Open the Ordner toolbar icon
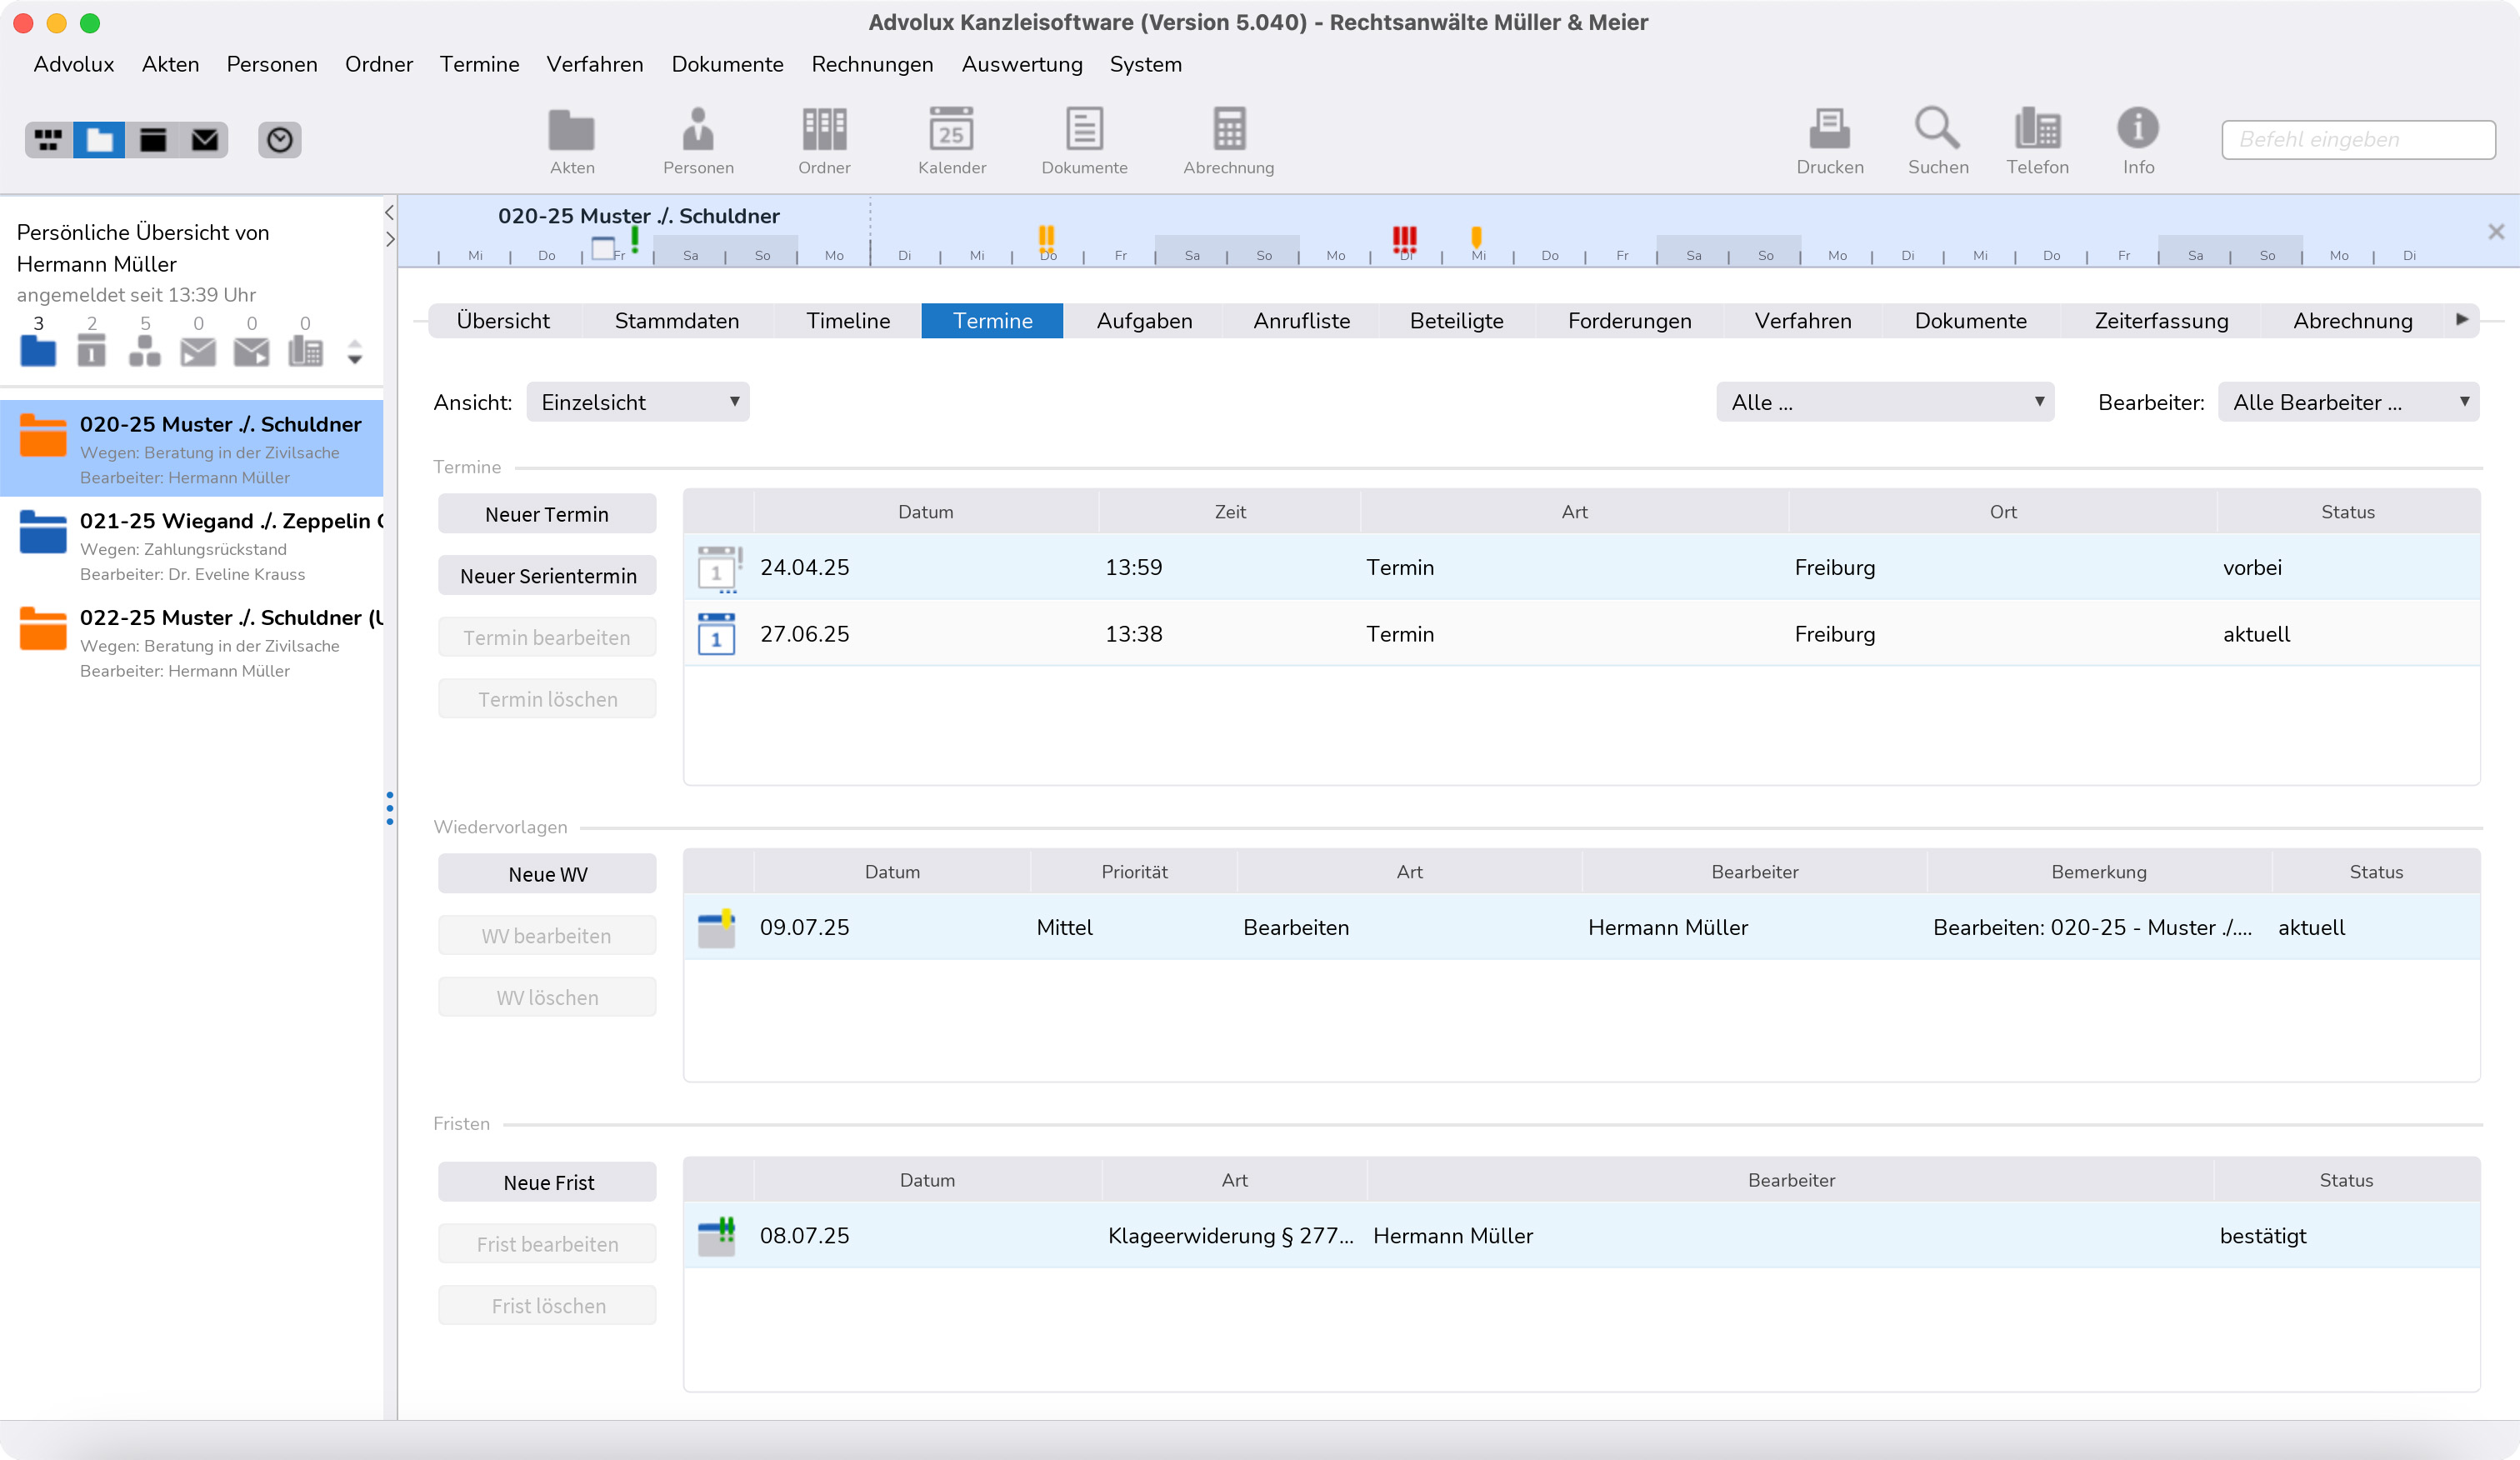The width and height of the screenshot is (2520, 1460). [x=824, y=140]
